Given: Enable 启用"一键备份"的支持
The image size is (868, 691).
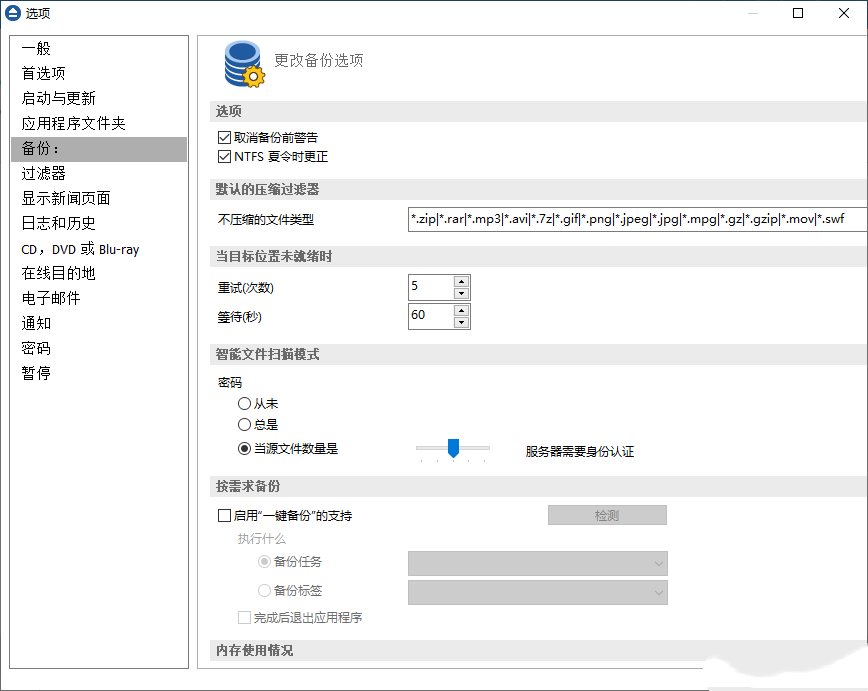Looking at the screenshot, I should (225, 515).
